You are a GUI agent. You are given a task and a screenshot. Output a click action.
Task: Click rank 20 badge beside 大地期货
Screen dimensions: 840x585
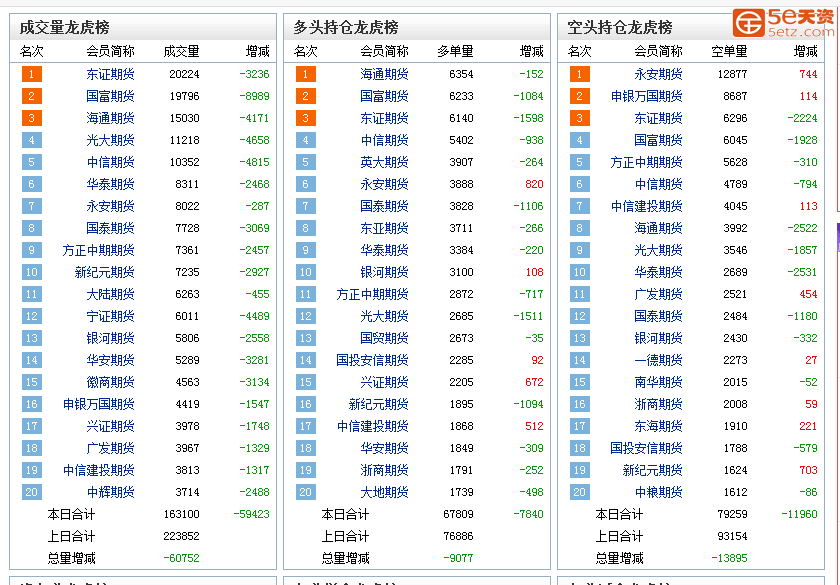click(x=305, y=492)
